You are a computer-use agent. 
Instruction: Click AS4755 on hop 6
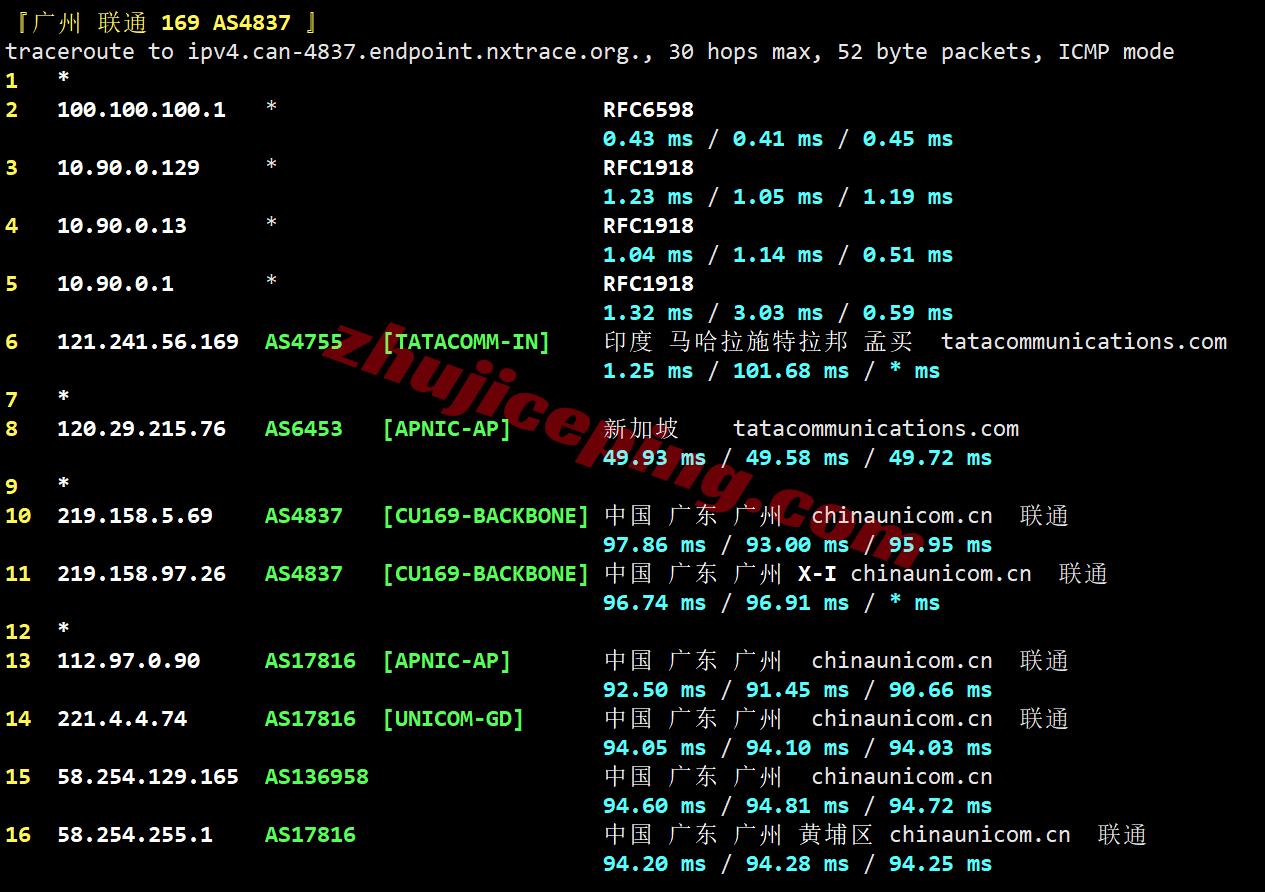coord(304,342)
